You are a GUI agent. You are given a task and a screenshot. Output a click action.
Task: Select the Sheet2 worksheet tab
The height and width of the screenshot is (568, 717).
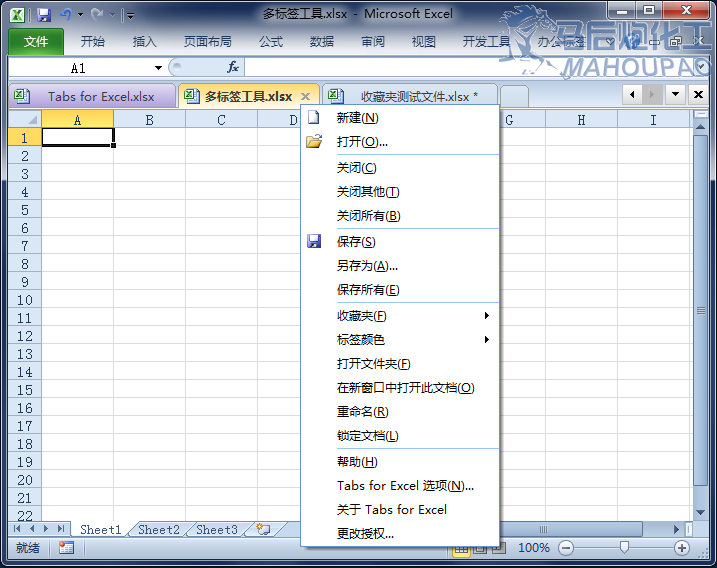pos(159,530)
